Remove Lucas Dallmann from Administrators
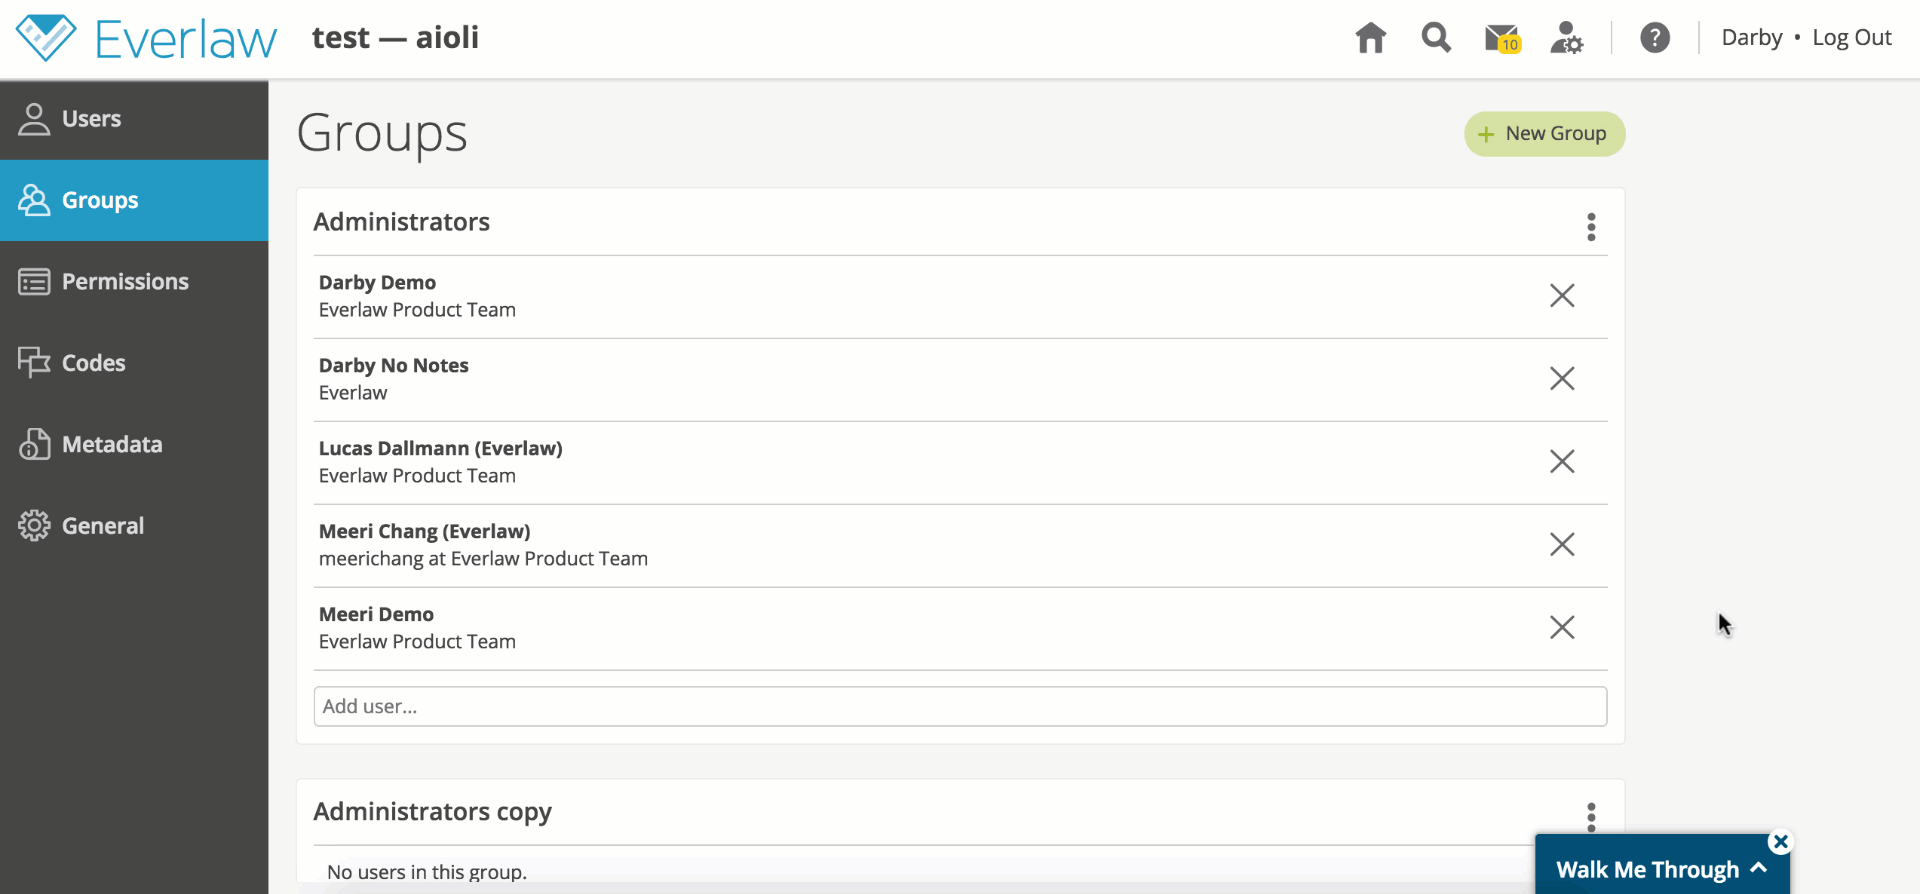The image size is (1920, 894). click(1562, 462)
